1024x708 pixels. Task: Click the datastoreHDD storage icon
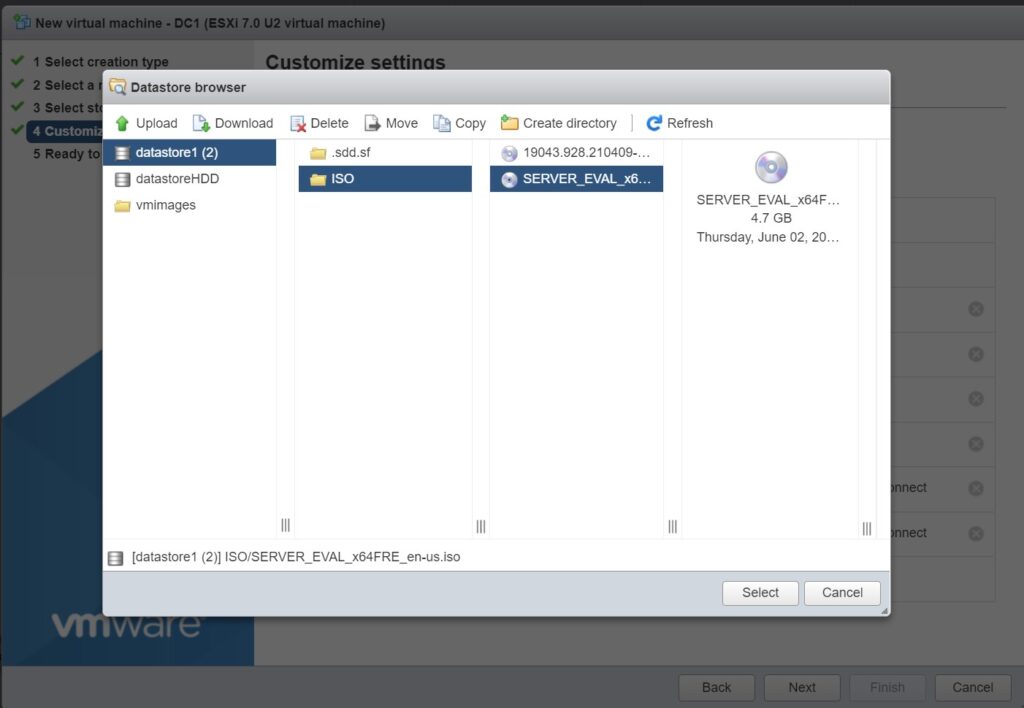pyautogui.click(x=122, y=179)
